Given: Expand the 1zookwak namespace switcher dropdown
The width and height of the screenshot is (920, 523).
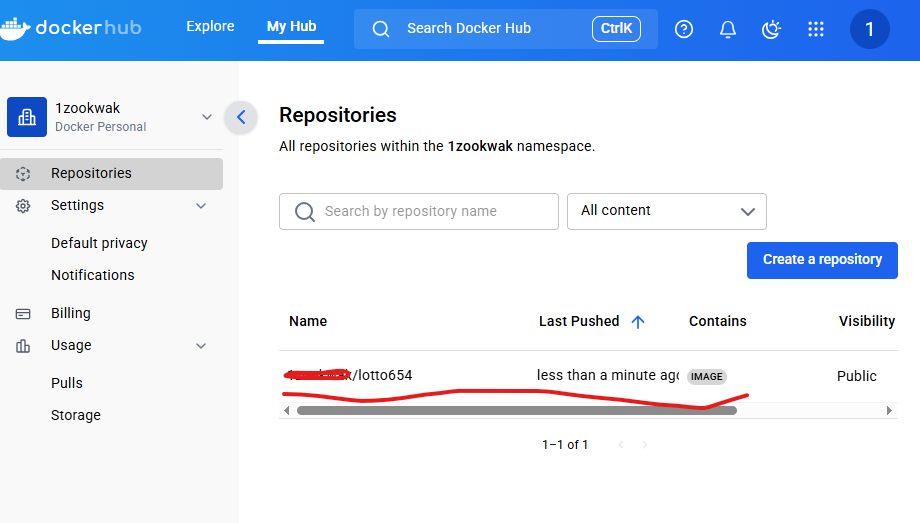Looking at the screenshot, I should pos(207,117).
